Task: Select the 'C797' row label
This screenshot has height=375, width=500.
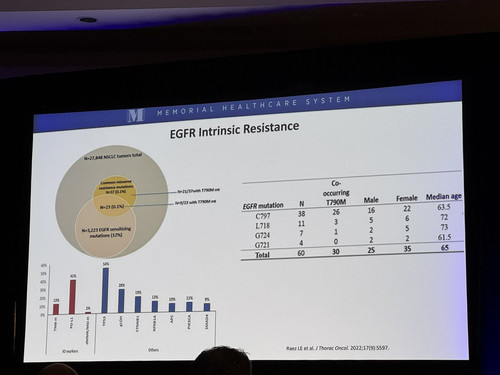Action: pos(263,216)
